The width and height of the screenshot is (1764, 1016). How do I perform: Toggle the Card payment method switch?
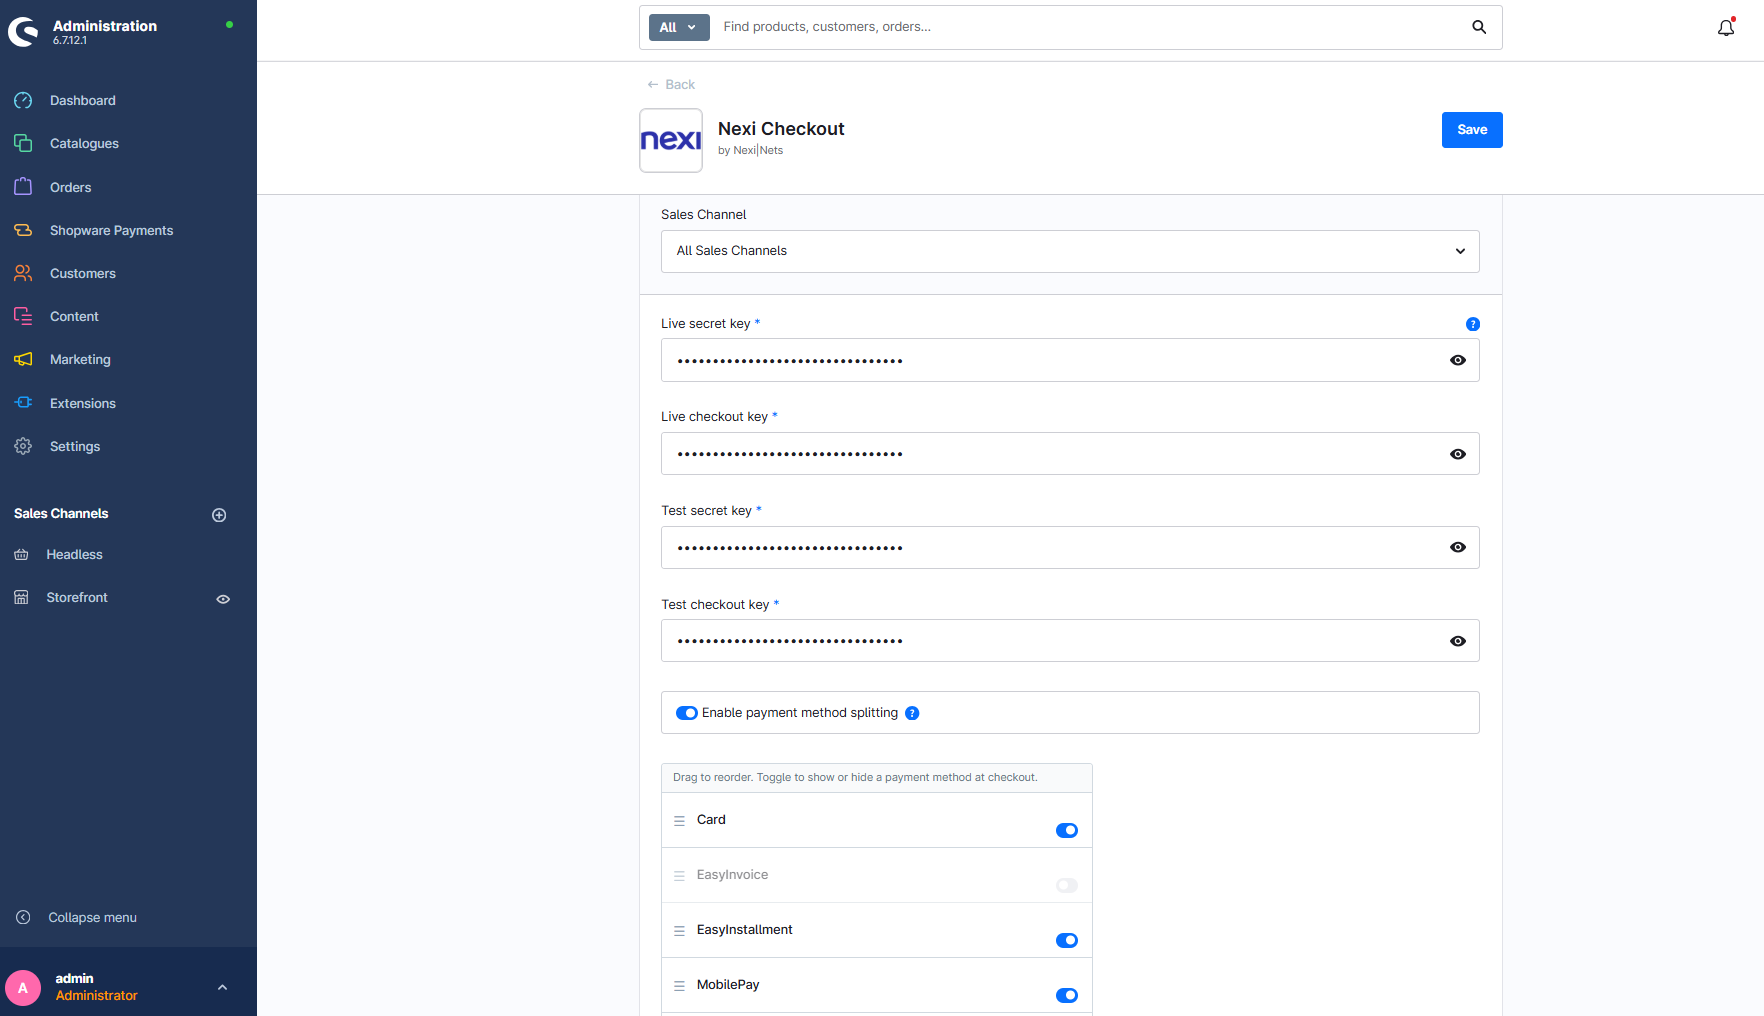(1067, 830)
